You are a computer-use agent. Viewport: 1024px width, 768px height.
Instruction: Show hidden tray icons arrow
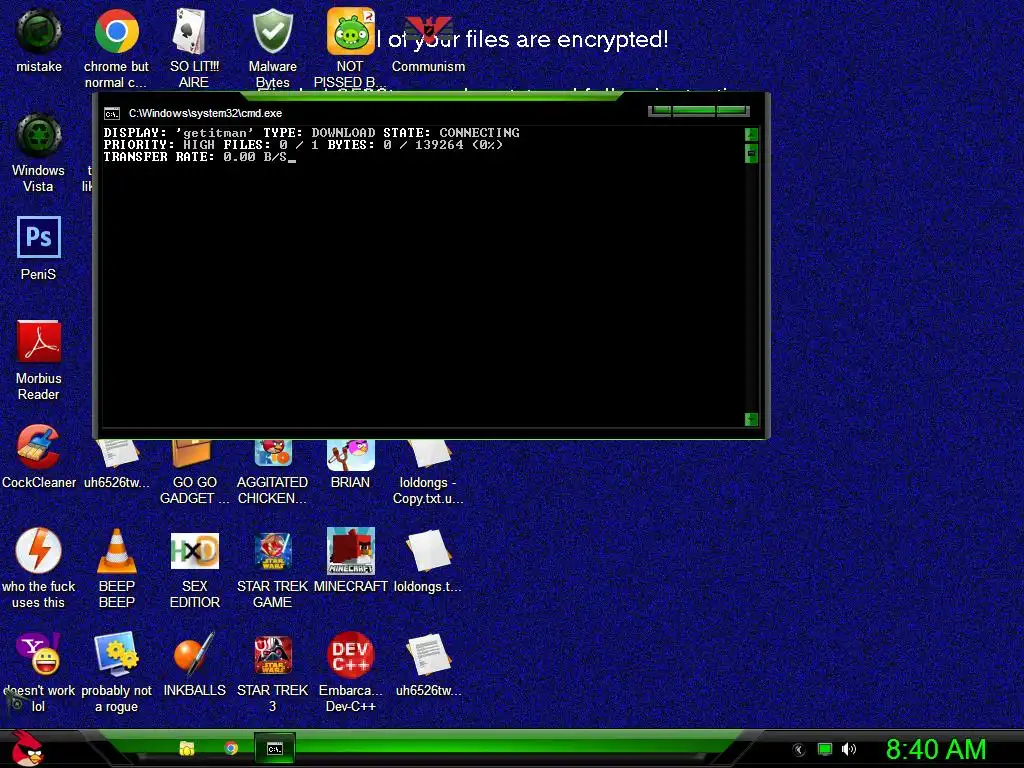[x=799, y=750]
